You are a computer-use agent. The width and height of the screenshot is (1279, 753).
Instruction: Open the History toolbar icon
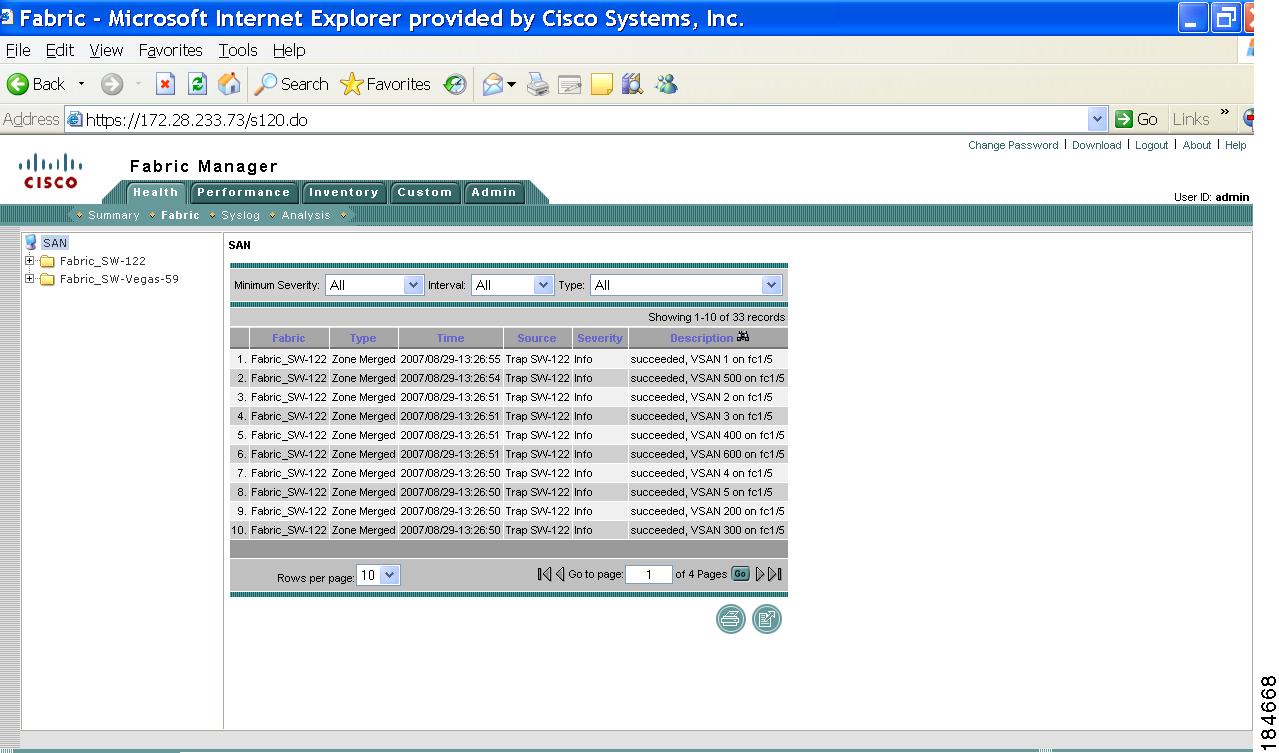(x=455, y=85)
